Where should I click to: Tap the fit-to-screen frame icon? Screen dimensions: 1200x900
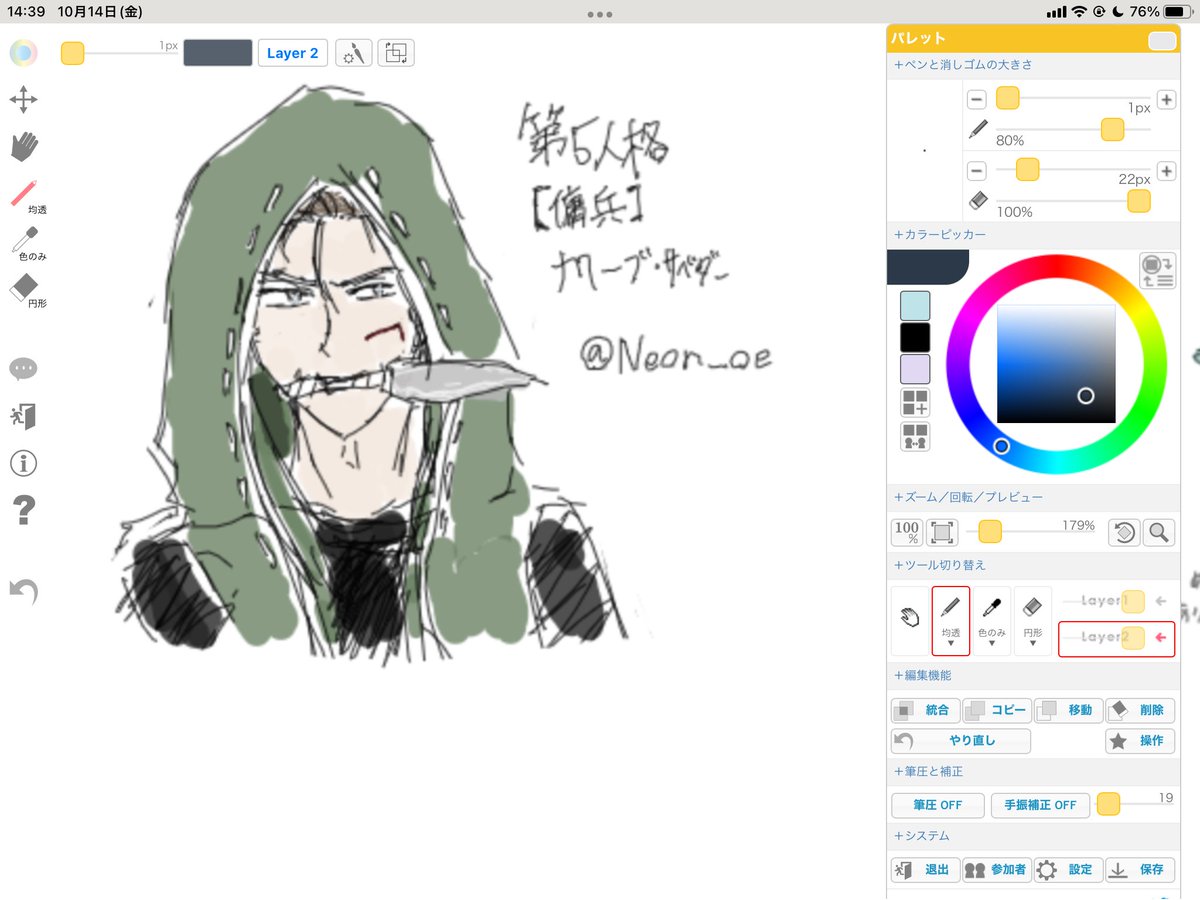942,532
